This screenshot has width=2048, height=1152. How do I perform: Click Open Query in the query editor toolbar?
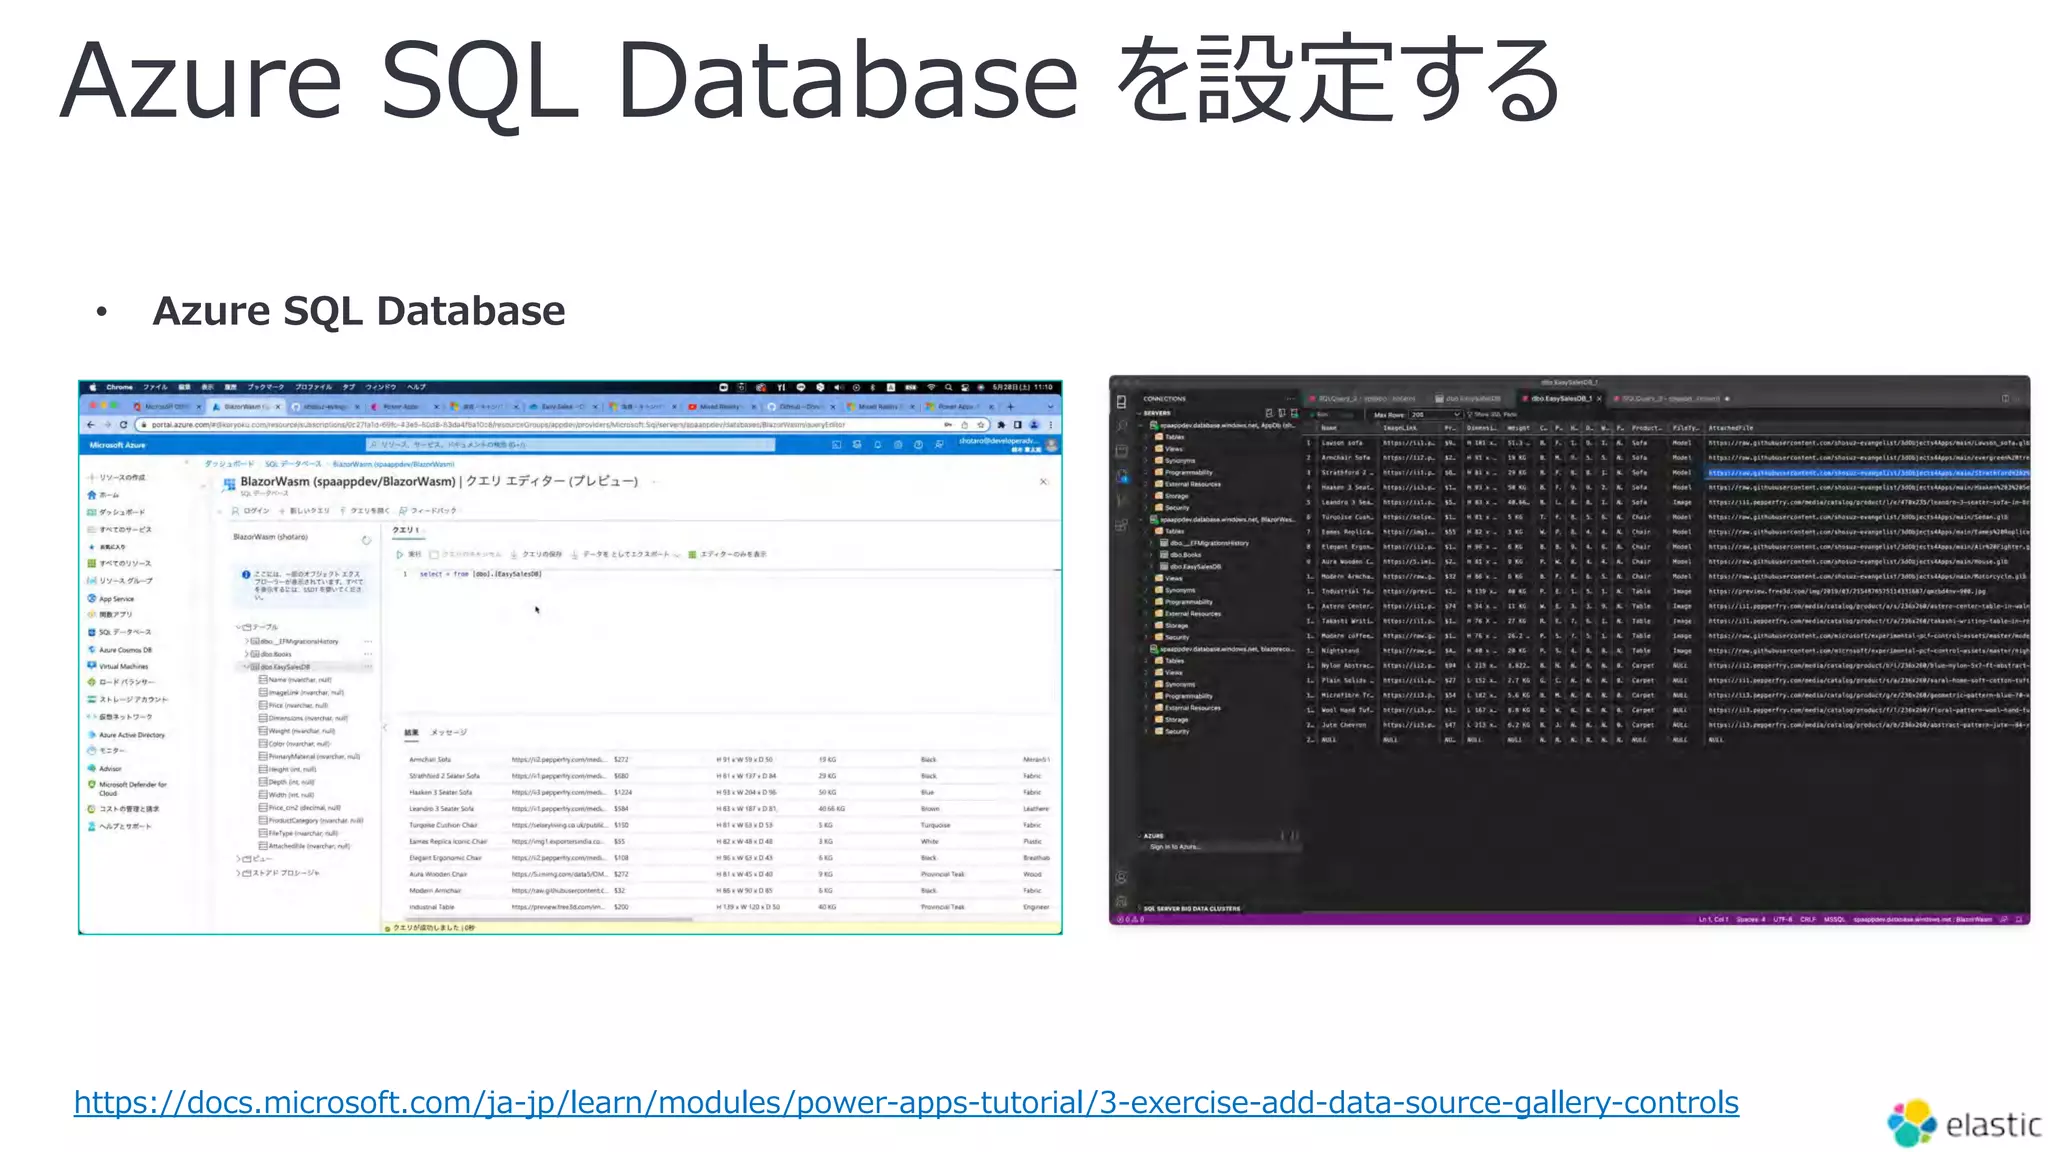(365, 511)
